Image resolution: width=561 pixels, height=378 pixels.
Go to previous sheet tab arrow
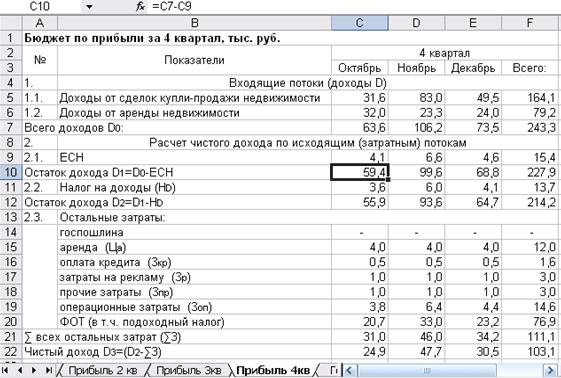coord(20,370)
